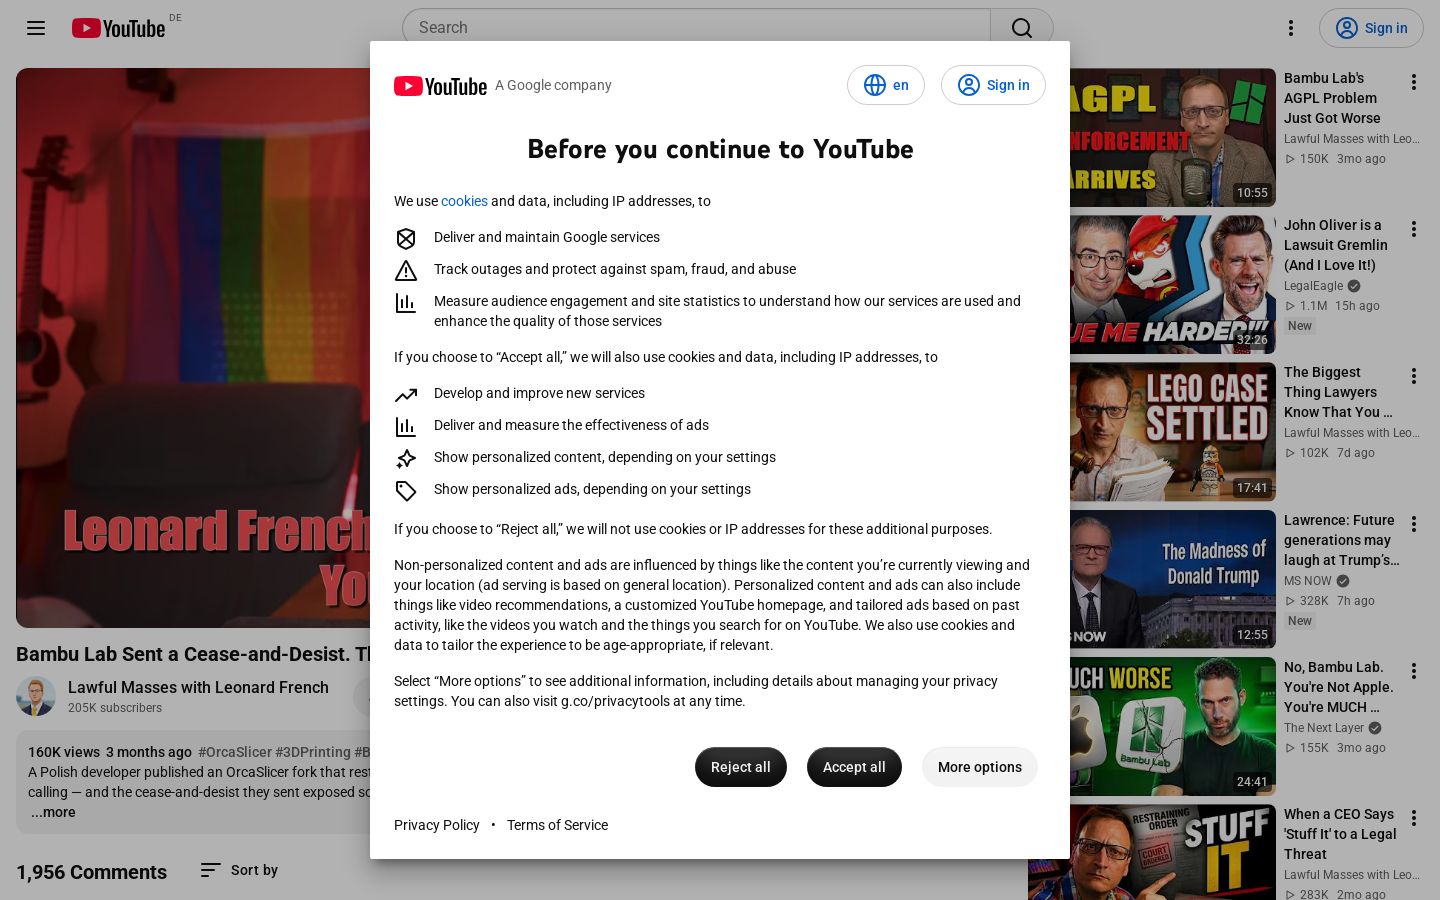Viewport: 1440px width, 900px height.
Task: Click the search magnifier button
Action: coord(1022,28)
